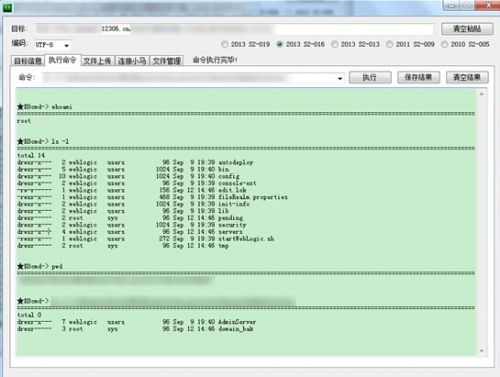Image resolution: width=500 pixels, height=377 pixels.
Task: Focus the 目标 target URL input field
Action: coord(234,29)
